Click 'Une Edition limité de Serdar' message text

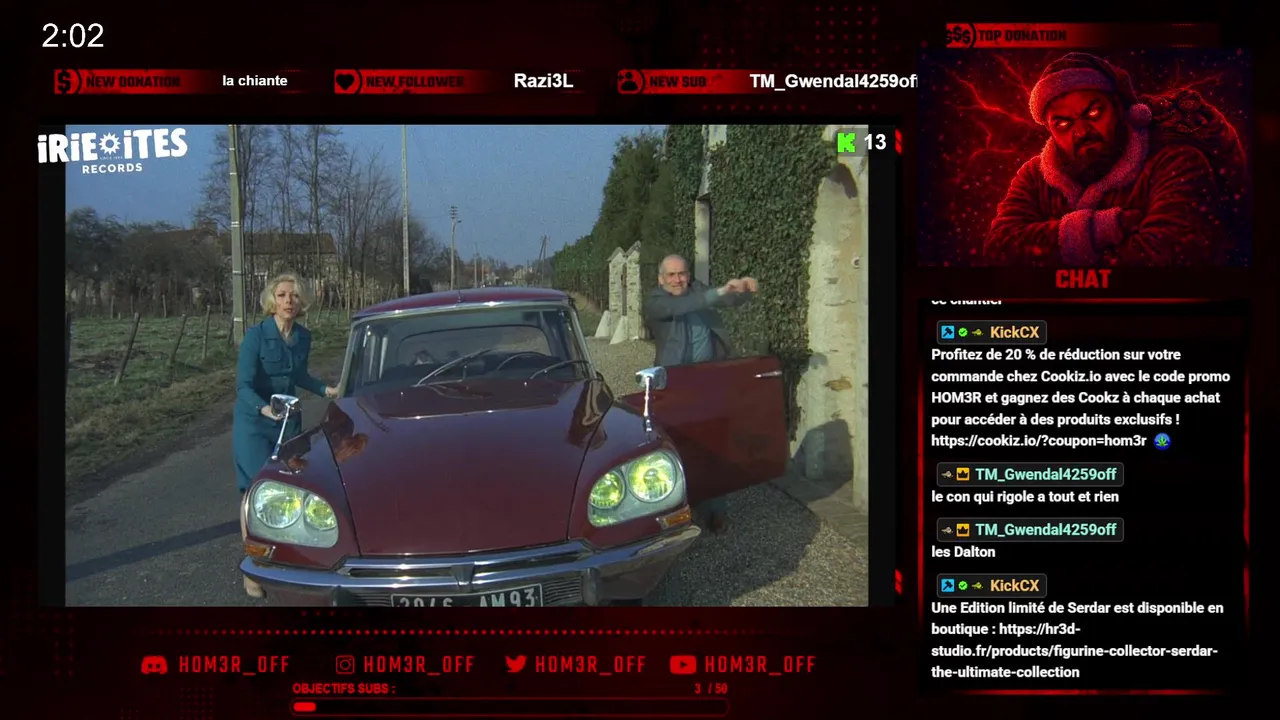coord(1077,640)
